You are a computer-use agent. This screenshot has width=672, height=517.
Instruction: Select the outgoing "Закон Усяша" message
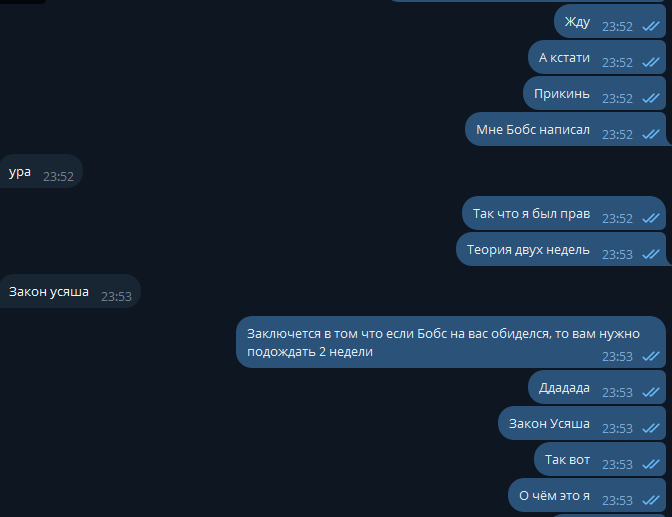pyautogui.click(x=582, y=423)
